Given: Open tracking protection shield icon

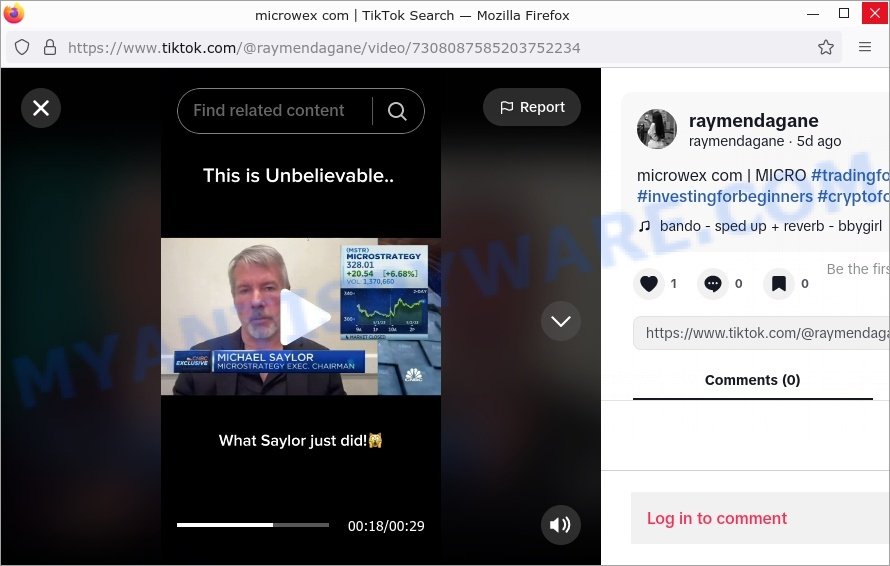Looking at the screenshot, I should 22,47.
